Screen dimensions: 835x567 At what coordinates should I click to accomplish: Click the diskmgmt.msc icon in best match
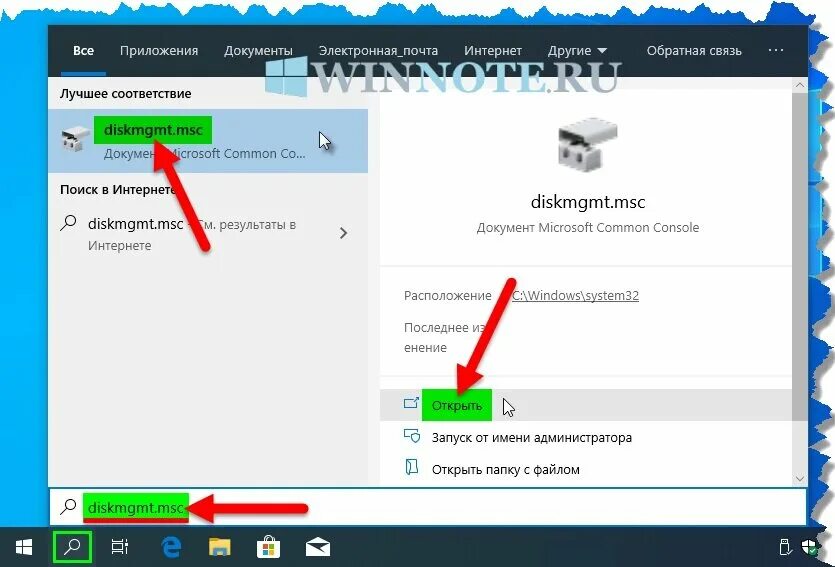pyautogui.click(x=74, y=139)
